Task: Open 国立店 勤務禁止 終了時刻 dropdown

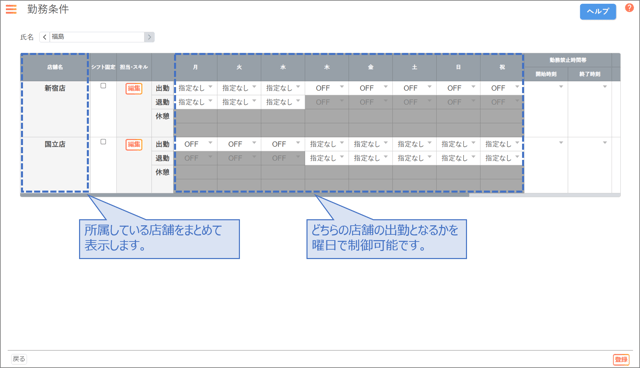Action: pyautogui.click(x=590, y=143)
